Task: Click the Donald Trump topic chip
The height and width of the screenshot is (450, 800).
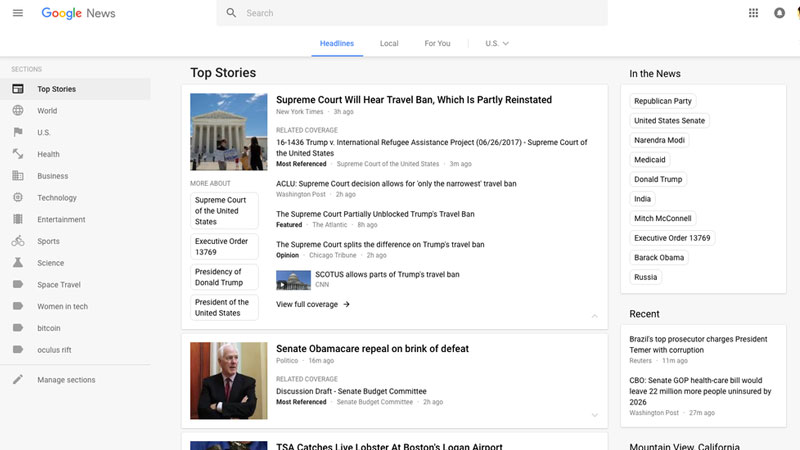Action: click(x=658, y=179)
